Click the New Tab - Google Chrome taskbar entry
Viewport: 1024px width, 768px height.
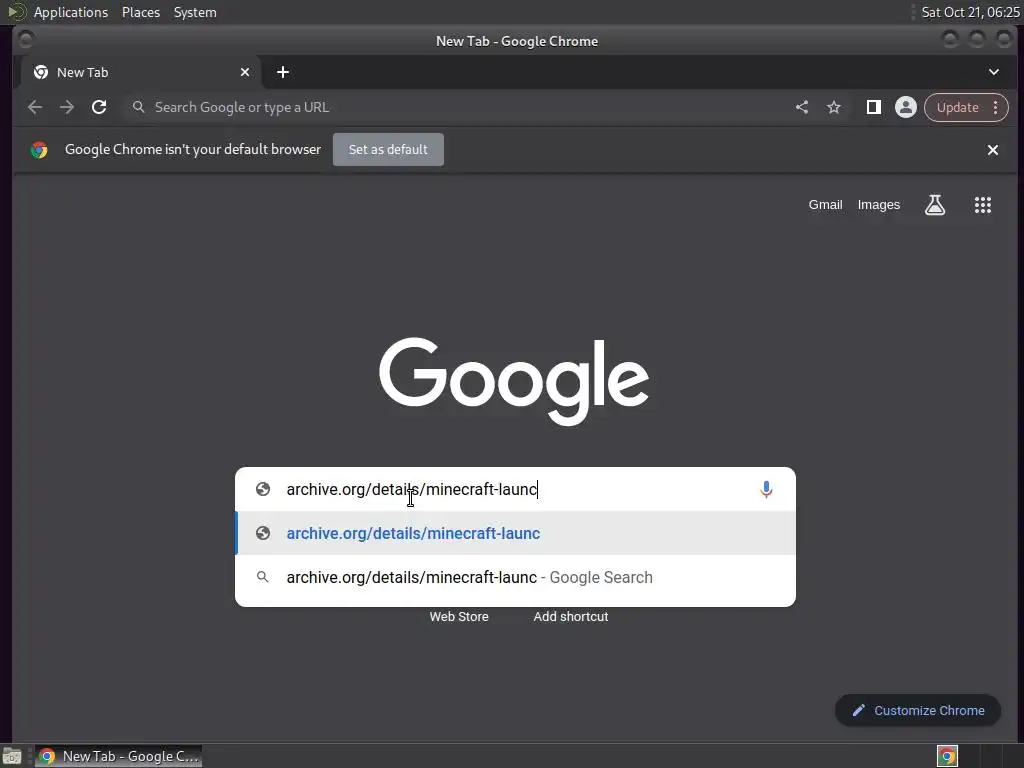click(118, 756)
